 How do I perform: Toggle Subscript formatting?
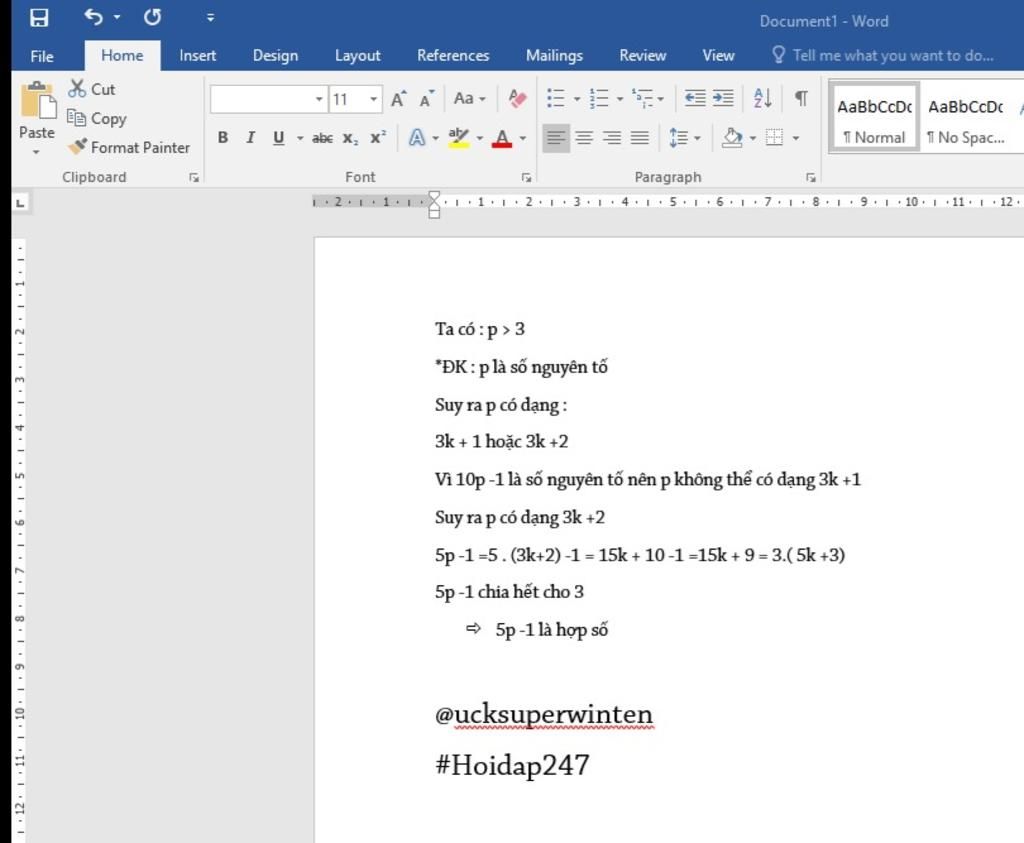coord(350,138)
